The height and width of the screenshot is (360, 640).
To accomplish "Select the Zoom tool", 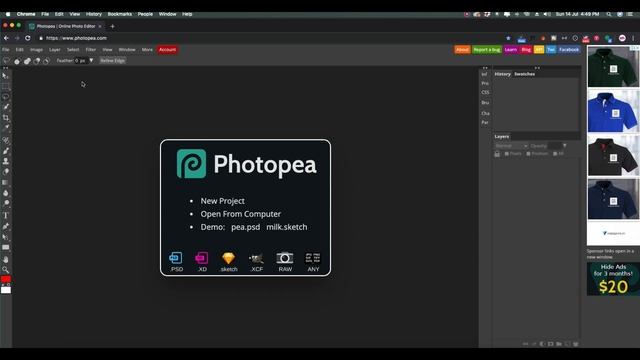I will pos(6,270).
